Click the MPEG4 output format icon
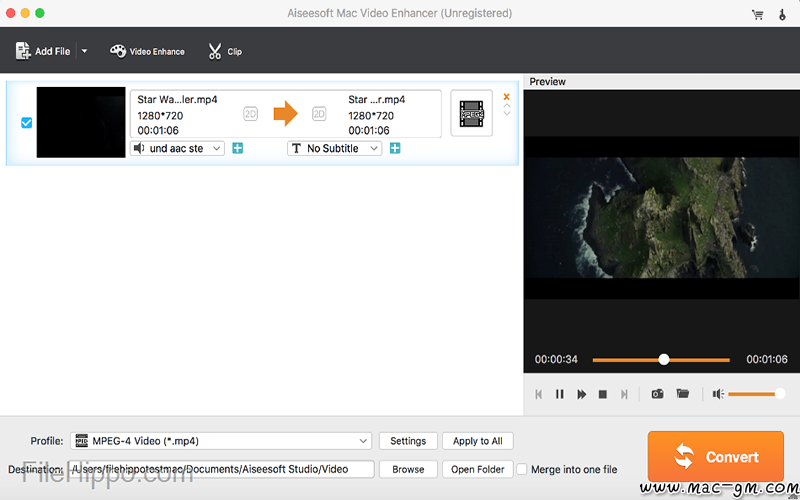The image size is (800, 500). click(x=471, y=113)
